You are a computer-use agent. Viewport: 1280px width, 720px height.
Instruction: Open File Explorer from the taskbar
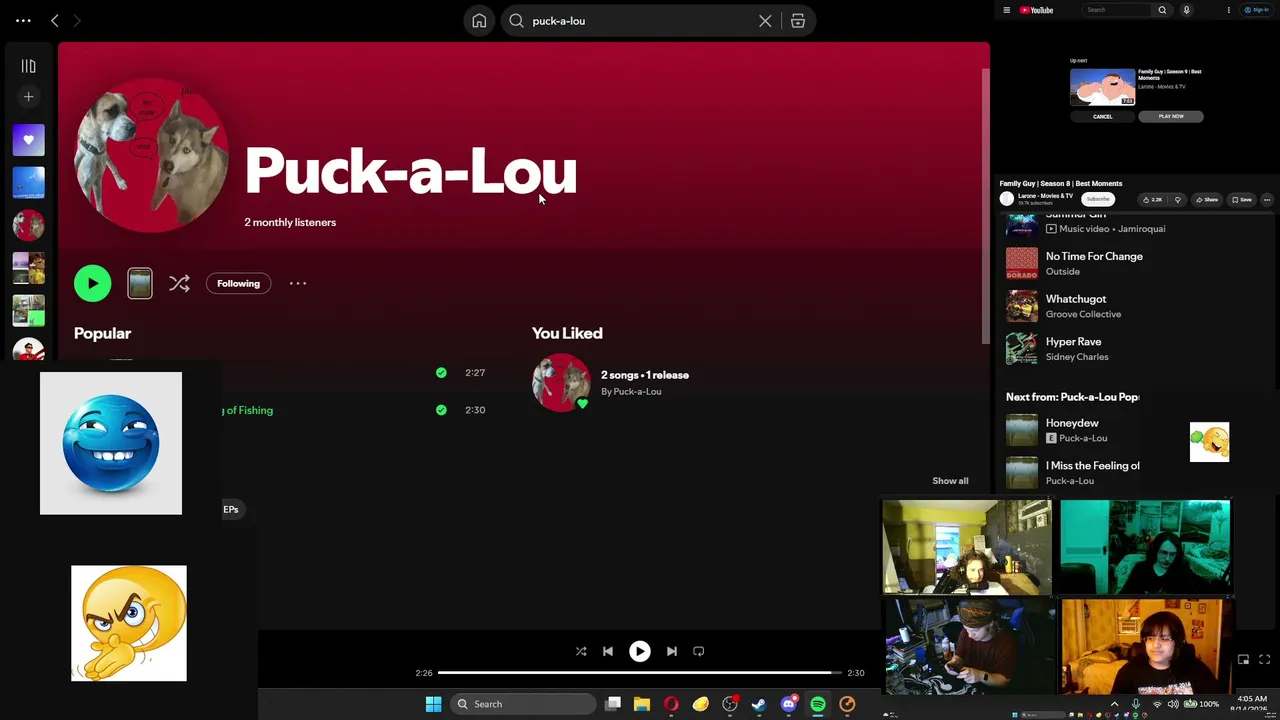(x=642, y=704)
